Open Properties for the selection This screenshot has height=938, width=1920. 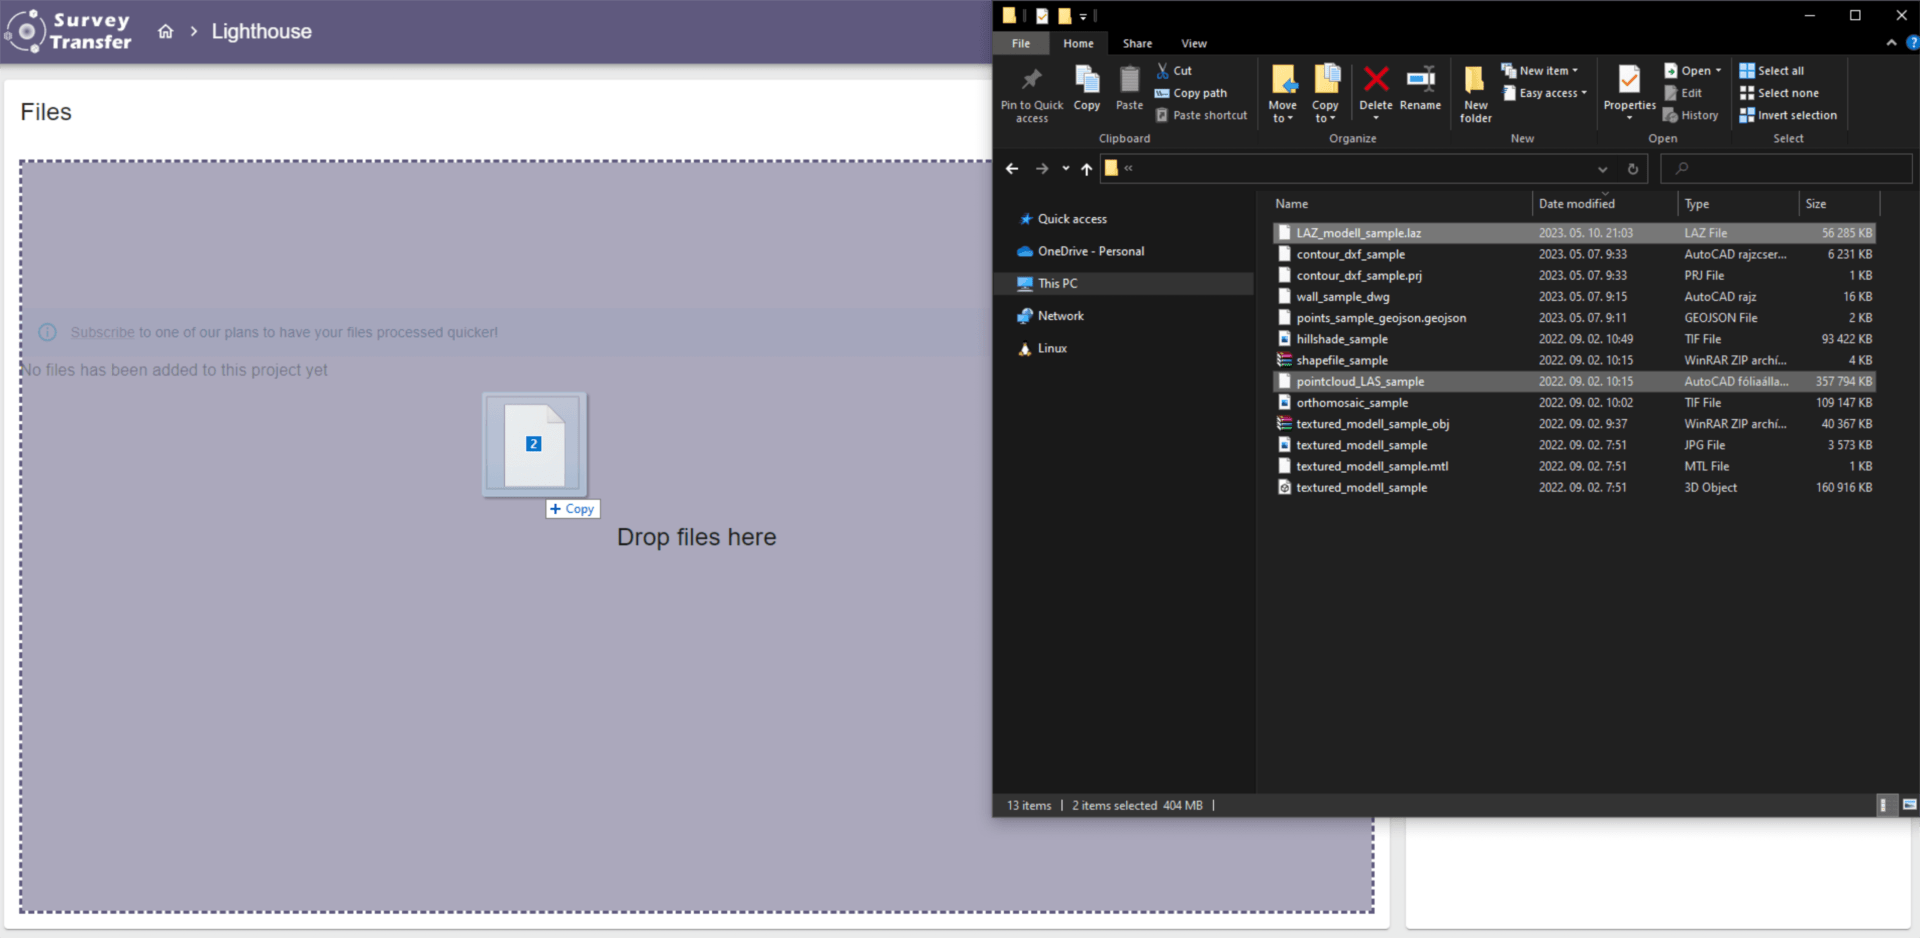pos(1629,88)
